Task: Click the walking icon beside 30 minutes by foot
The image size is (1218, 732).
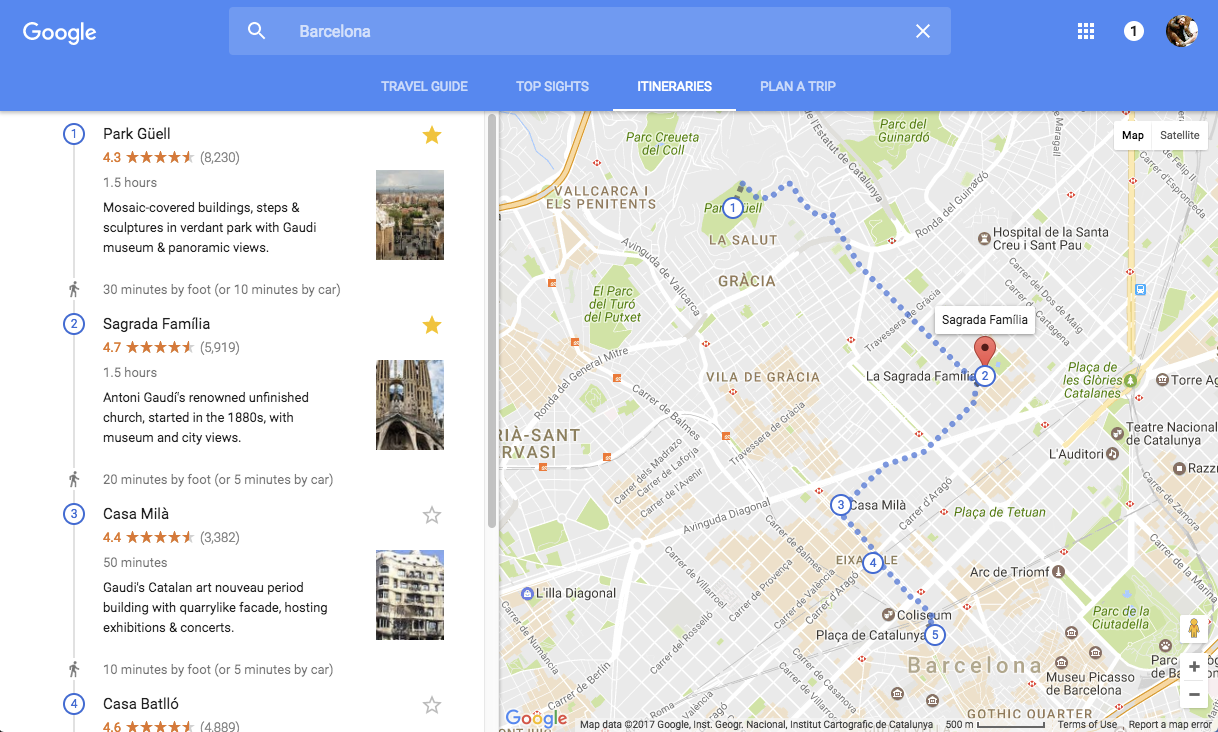Action: (x=74, y=290)
